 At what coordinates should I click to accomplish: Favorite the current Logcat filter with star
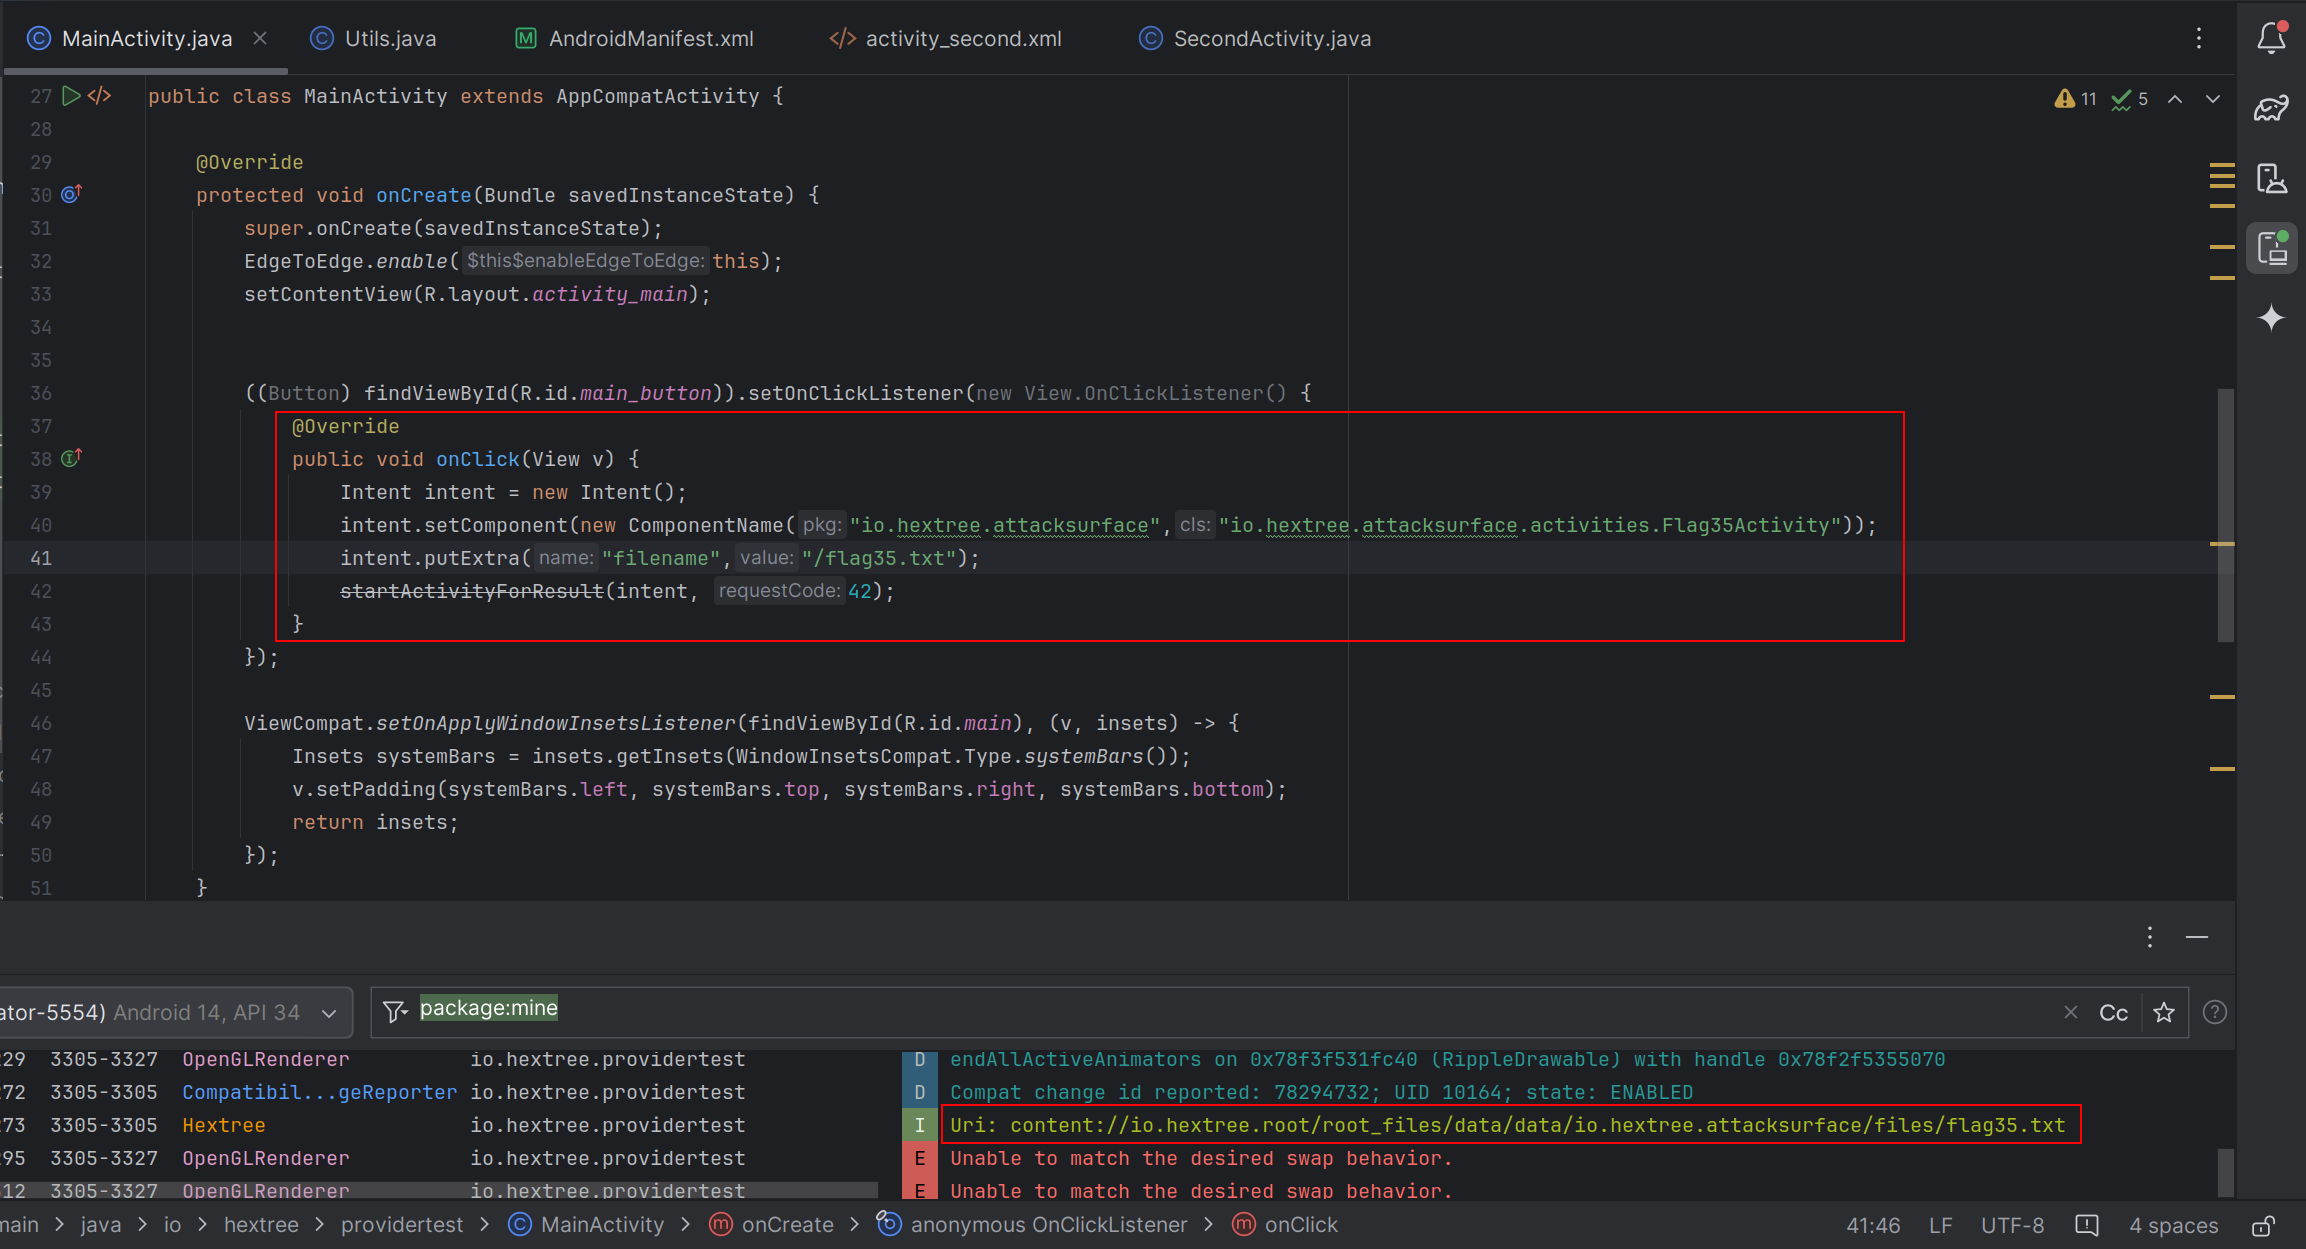pyautogui.click(x=2164, y=1012)
